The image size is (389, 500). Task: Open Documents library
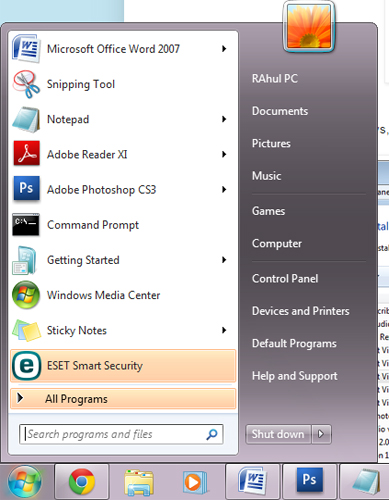point(280,111)
